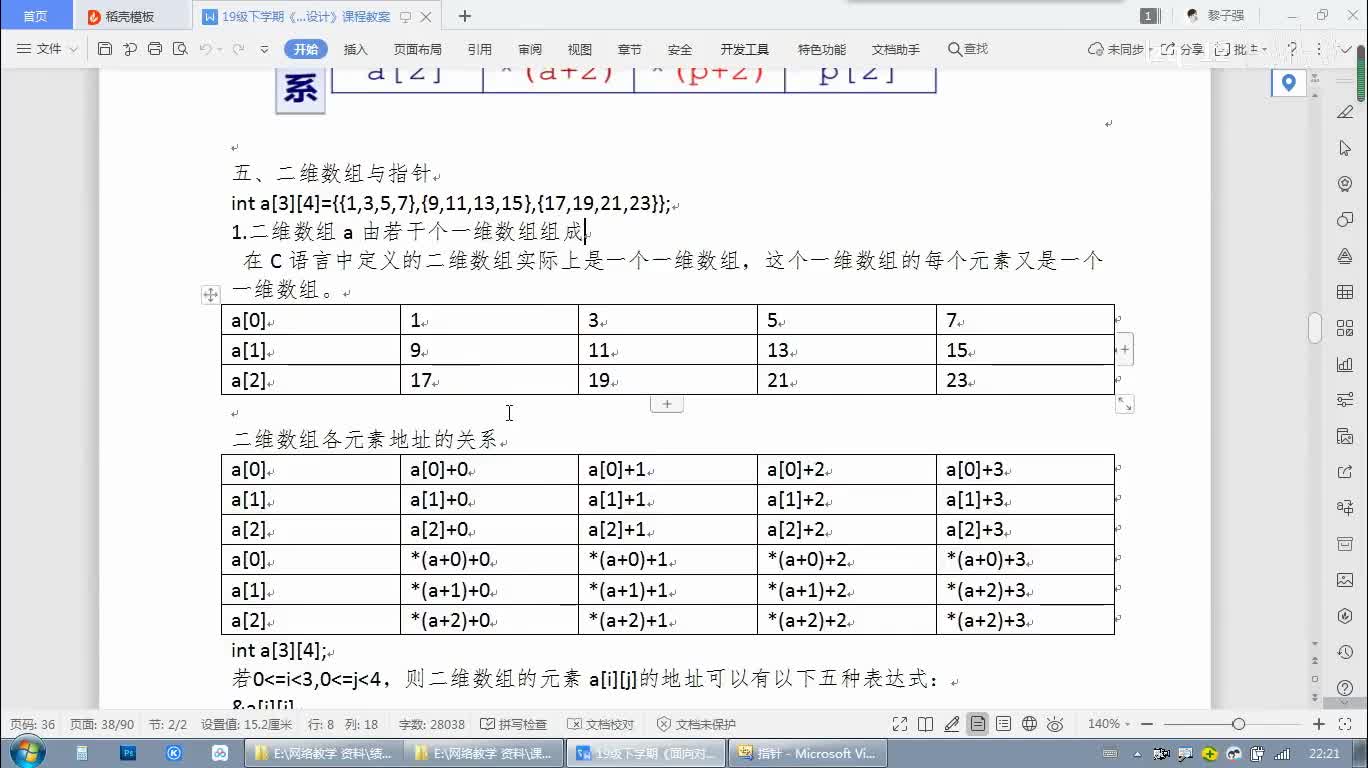The height and width of the screenshot is (768, 1368).
Task: Click the zoom slider handle
Action: (1238, 724)
